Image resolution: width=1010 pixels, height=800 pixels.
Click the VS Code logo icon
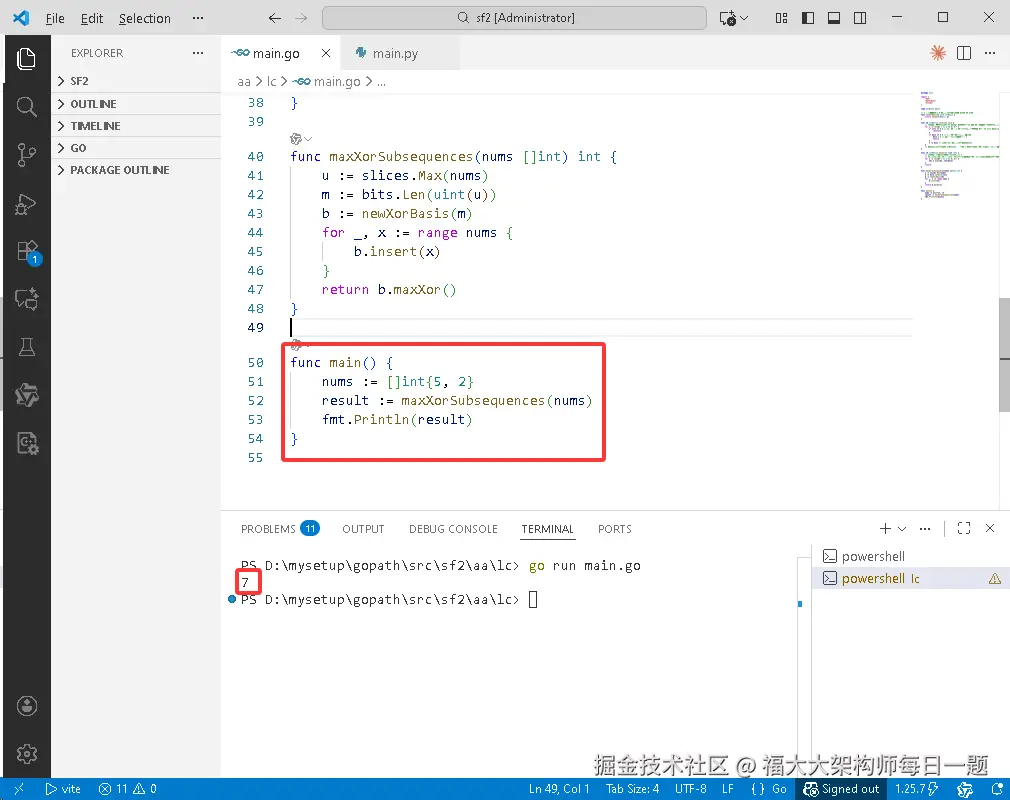(21, 17)
